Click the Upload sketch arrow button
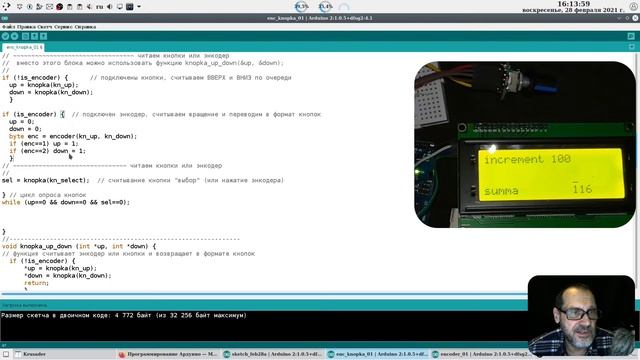 (15, 36)
